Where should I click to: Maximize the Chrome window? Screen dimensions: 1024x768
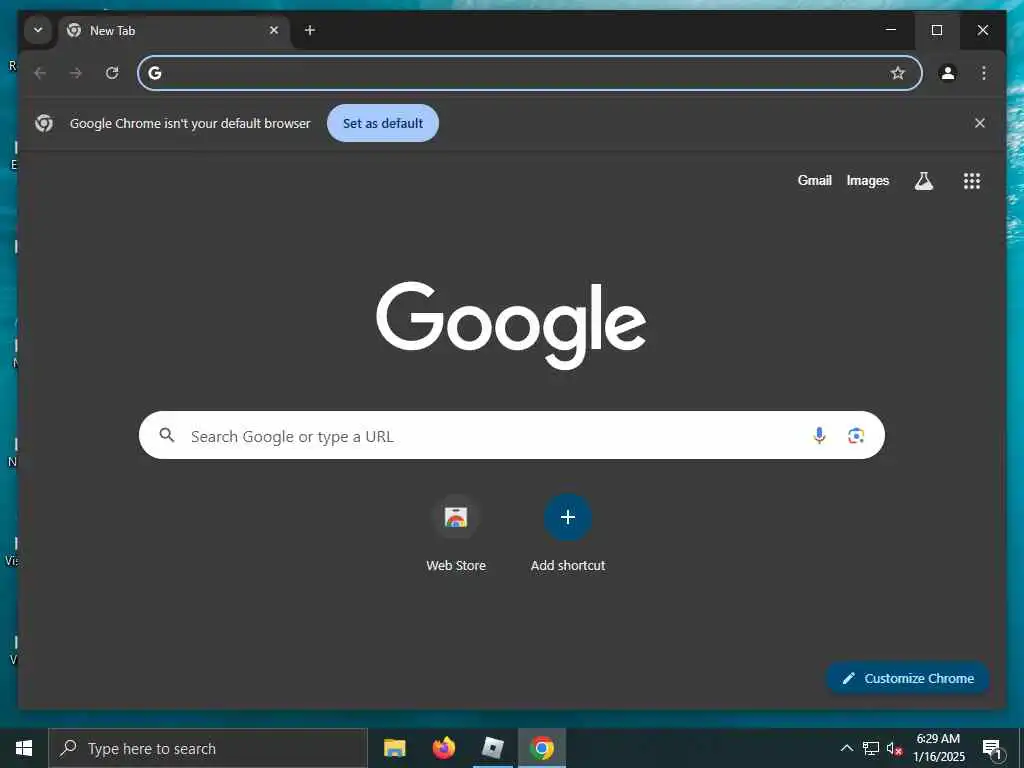tap(936, 30)
